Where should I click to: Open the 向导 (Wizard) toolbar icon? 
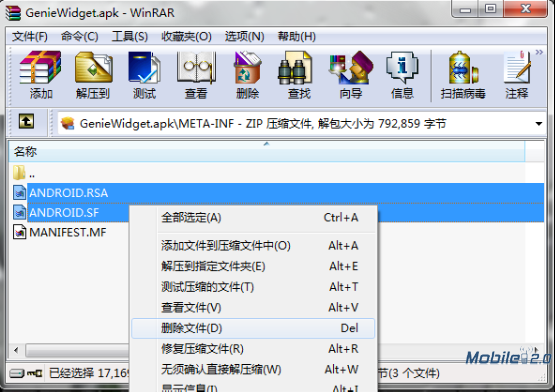click(351, 67)
